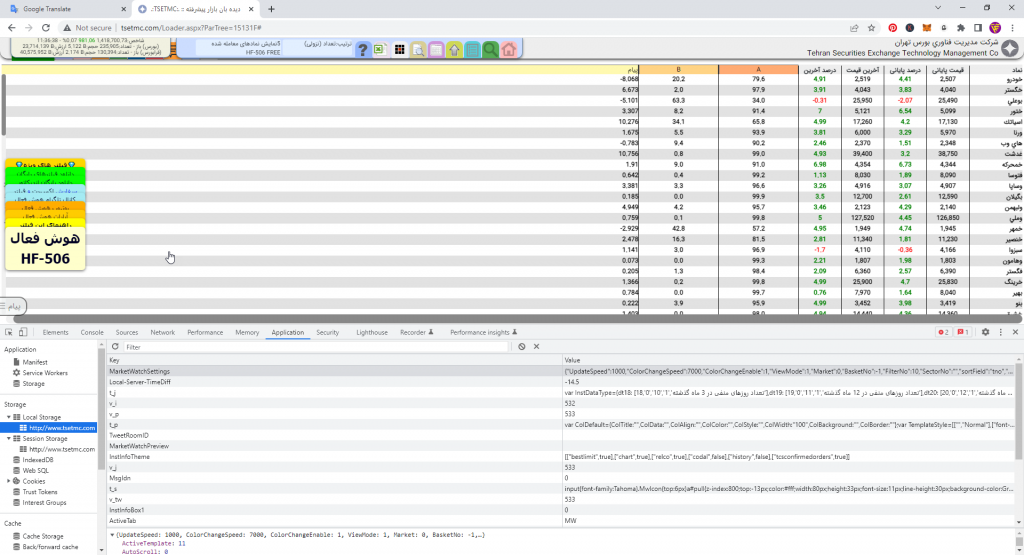Toggle the browser side panel button

point(977,28)
